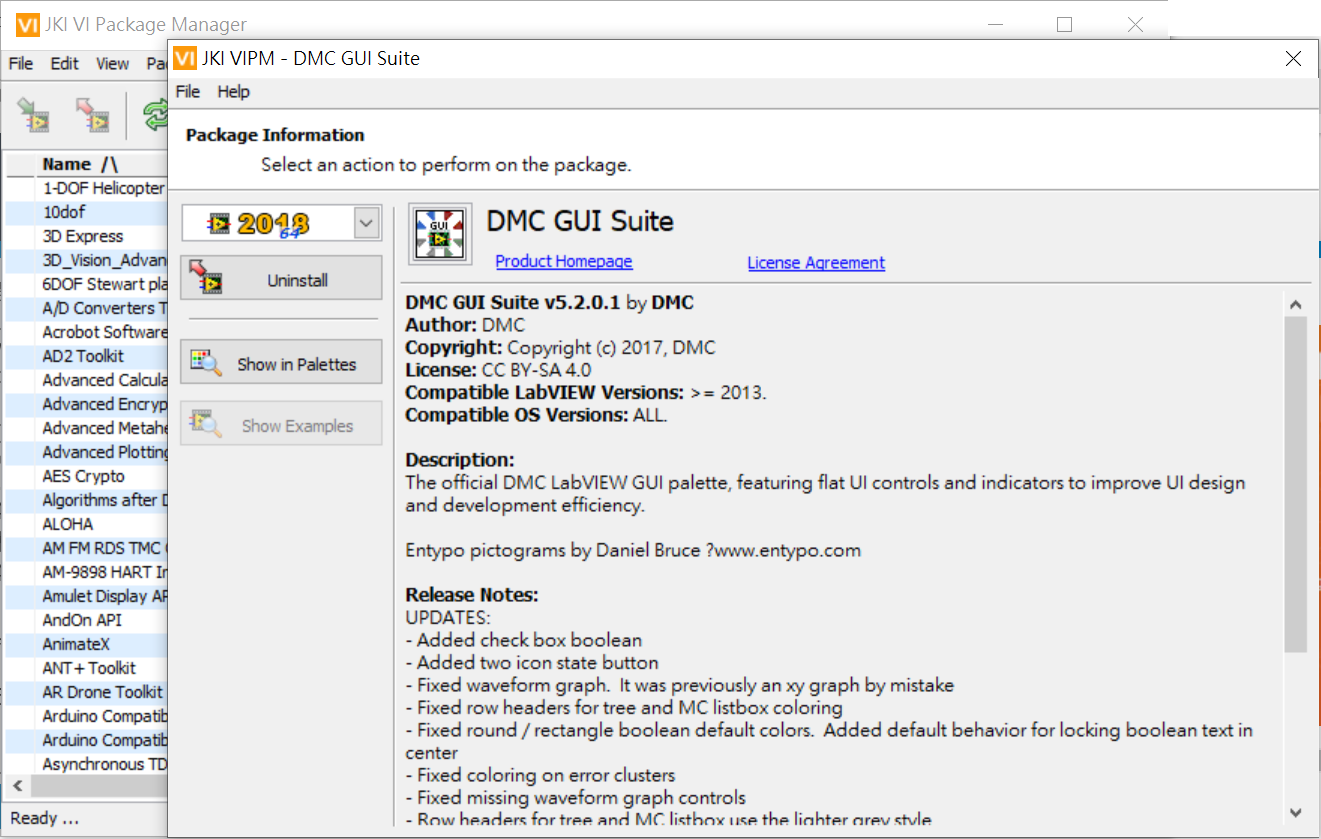Screen dimensions: 1321x839
Task: Select the ANT+ Toolkit package row
Action: coord(86,668)
